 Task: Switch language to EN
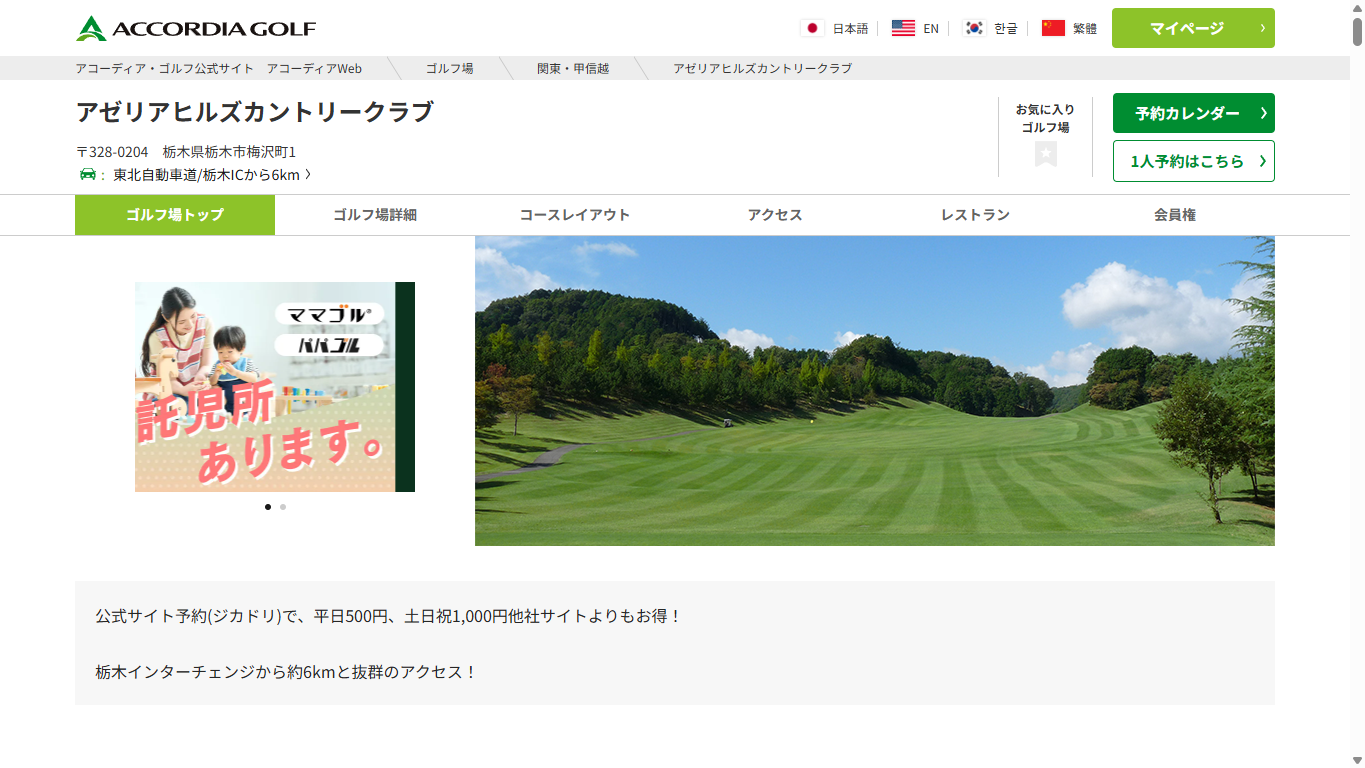(x=931, y=28)
